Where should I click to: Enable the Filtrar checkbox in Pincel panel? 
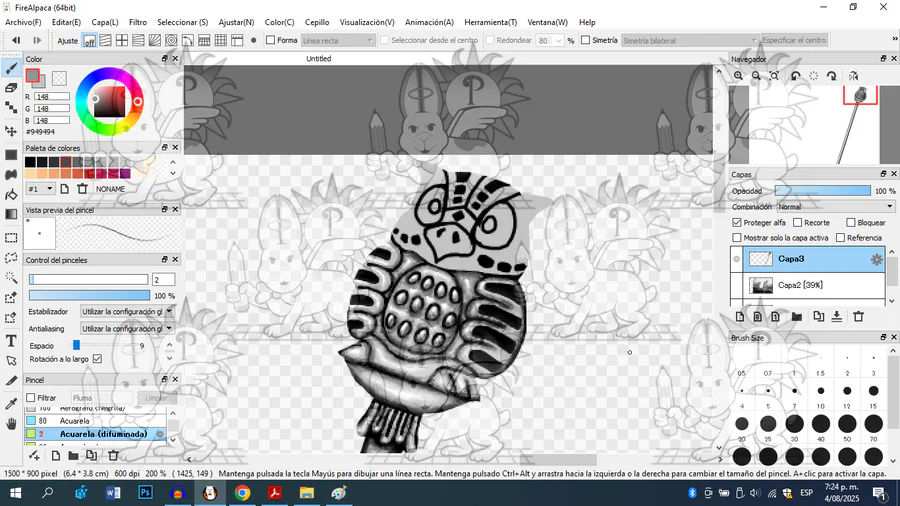pos(31,398)
